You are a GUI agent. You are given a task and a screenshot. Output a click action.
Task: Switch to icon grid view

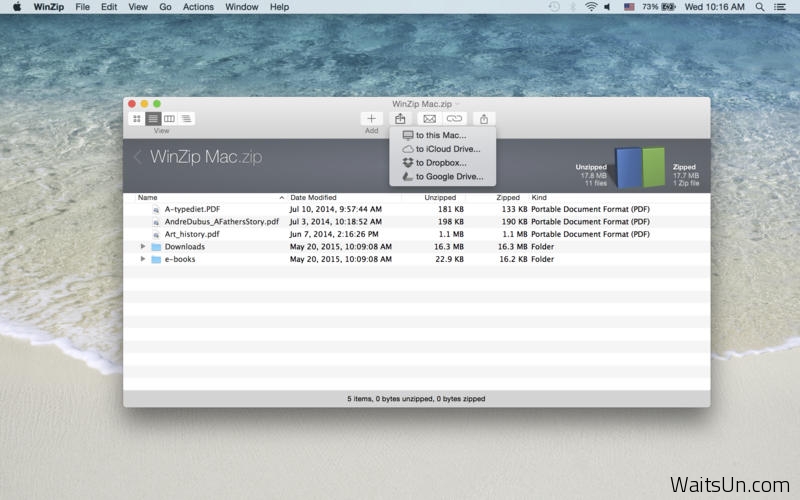point(137,119)
